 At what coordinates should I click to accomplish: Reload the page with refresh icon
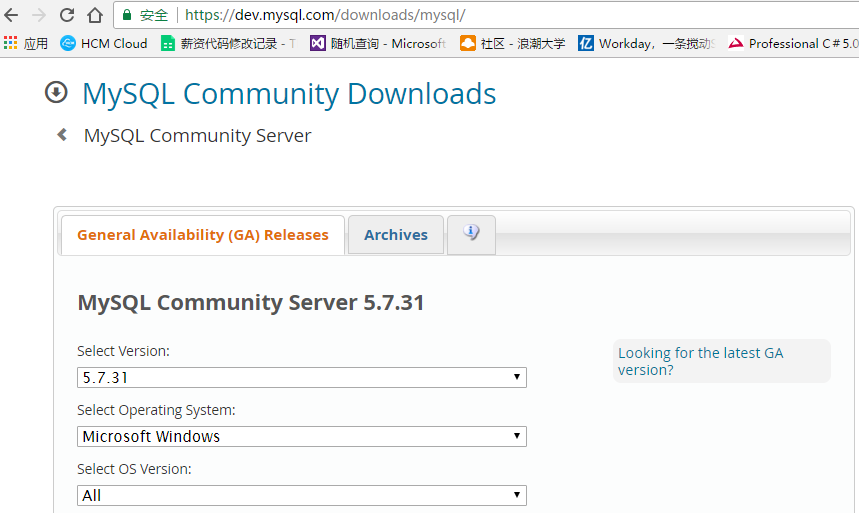tap(67, 15)
